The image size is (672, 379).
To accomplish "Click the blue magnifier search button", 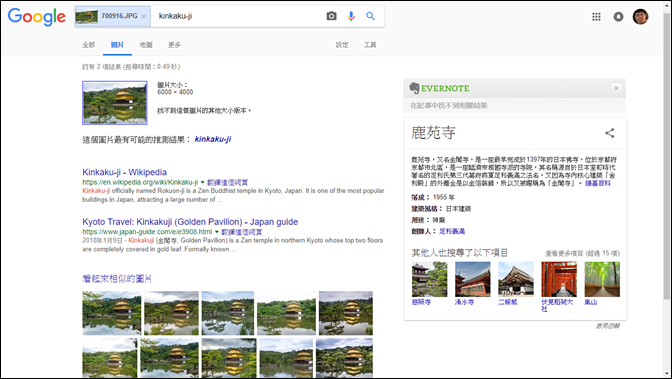I will tap(371, 16).
